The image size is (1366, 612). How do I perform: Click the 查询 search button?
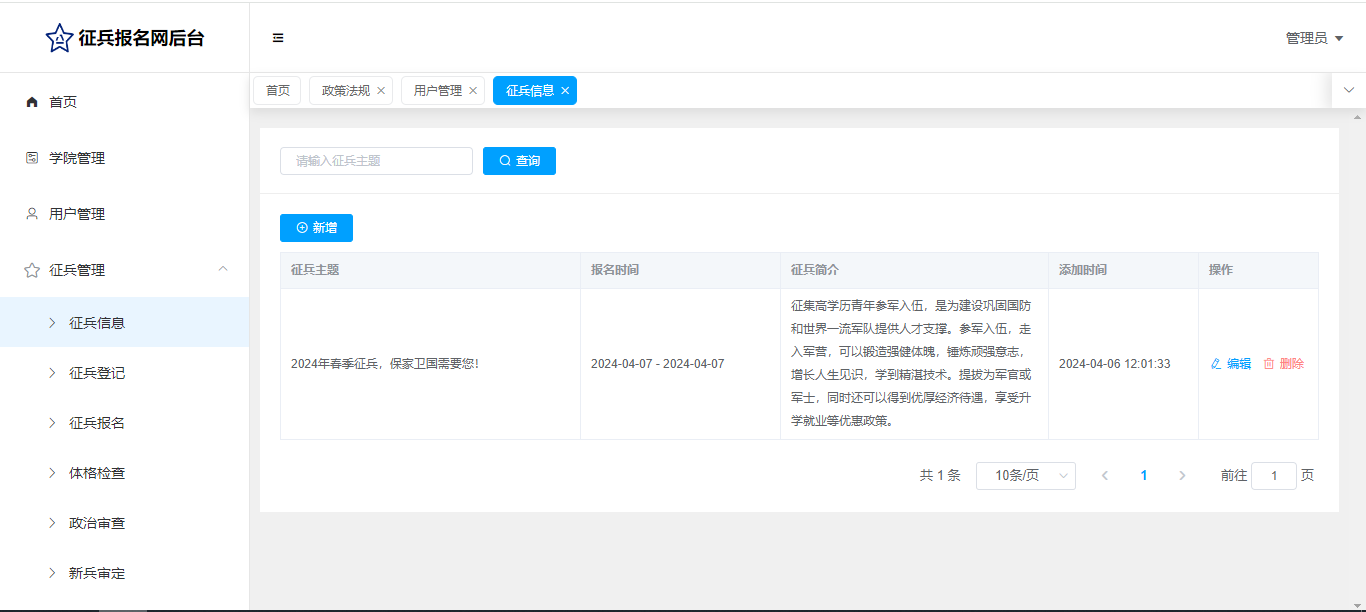pos(519,161)
